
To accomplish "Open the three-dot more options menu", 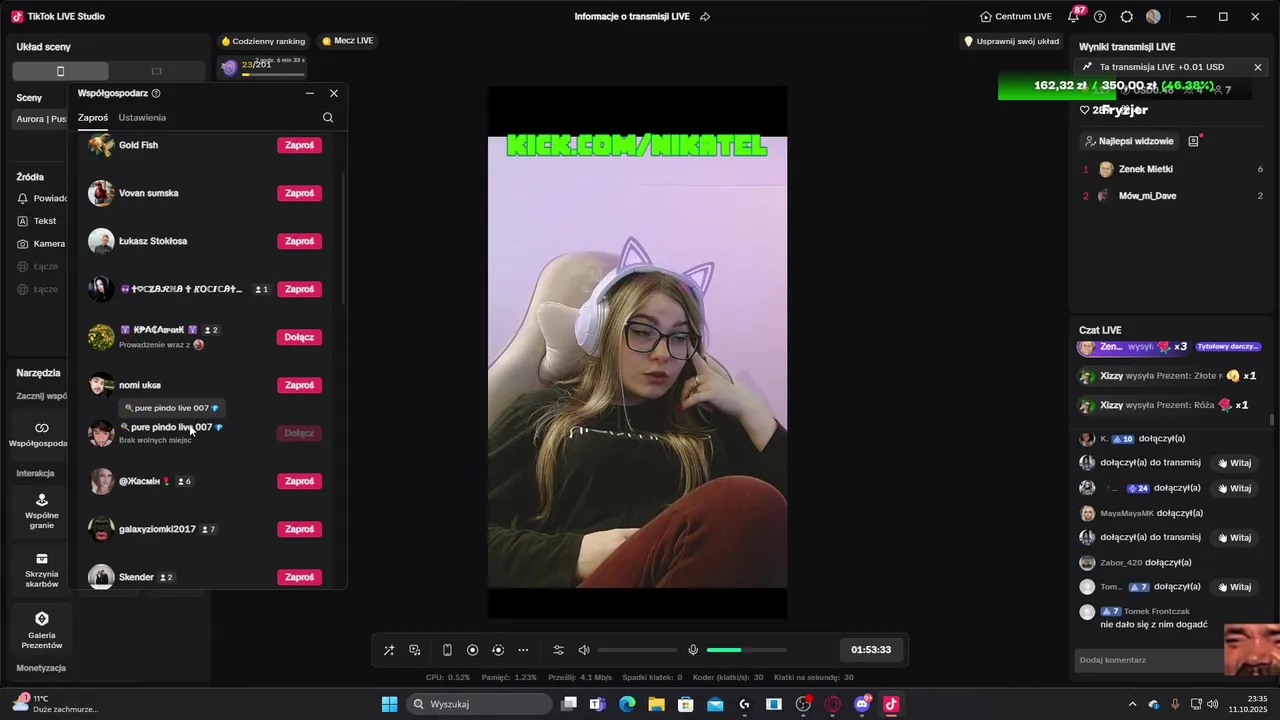I will (523, 650).
